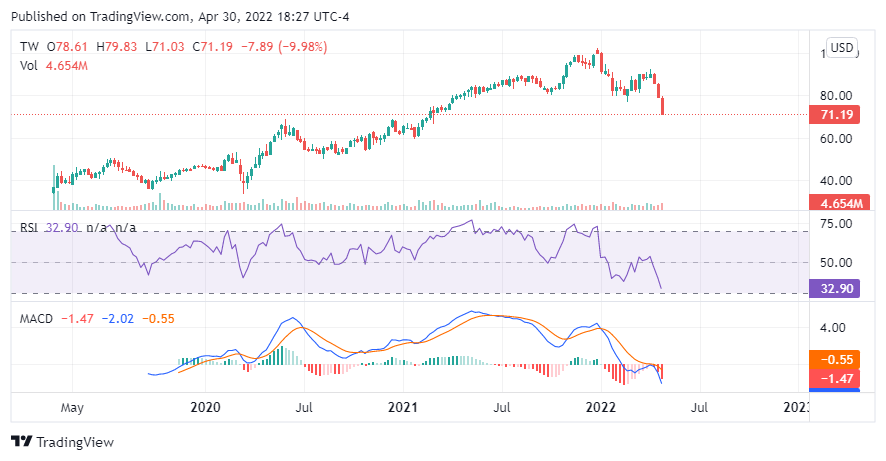Screen dimensions: 886x461
Task: Click the 50.00 RSI axis label
Action: [x=836, y=263]
